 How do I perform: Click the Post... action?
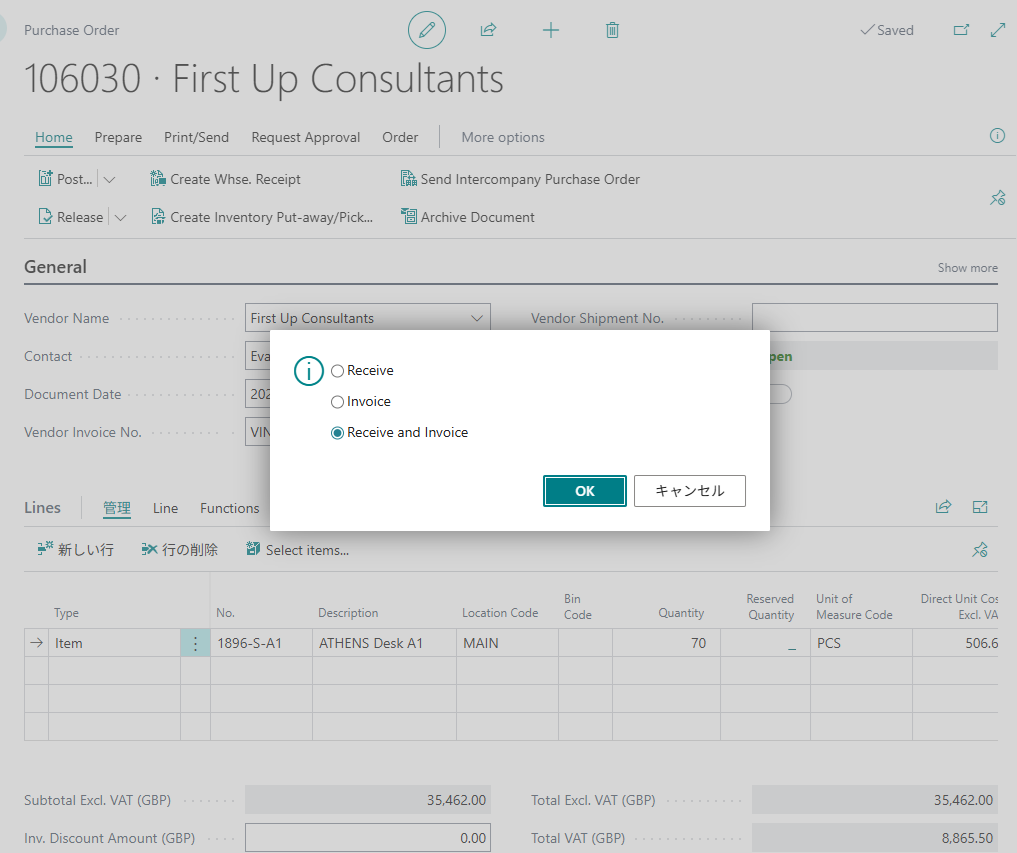pos(65,179)
